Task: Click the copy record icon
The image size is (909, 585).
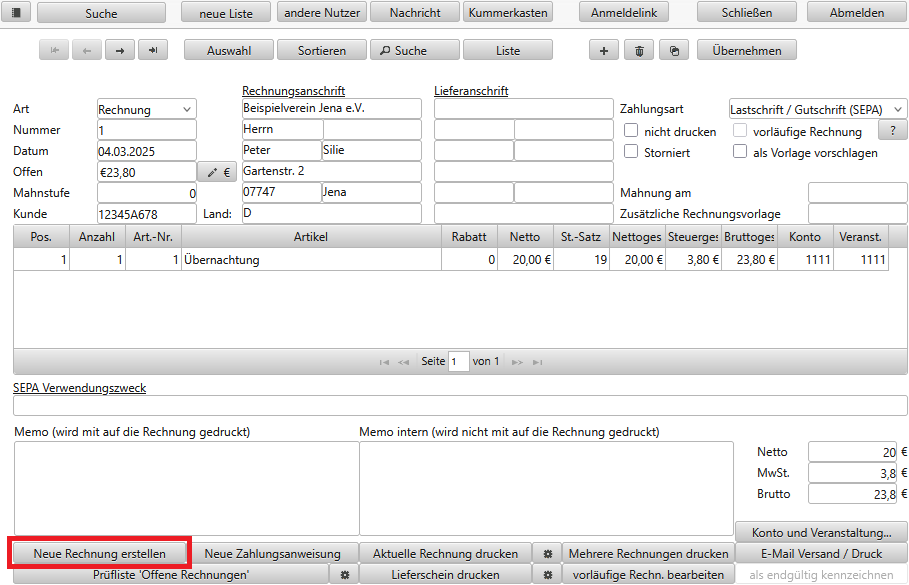Action: click(x=674, y=51)
